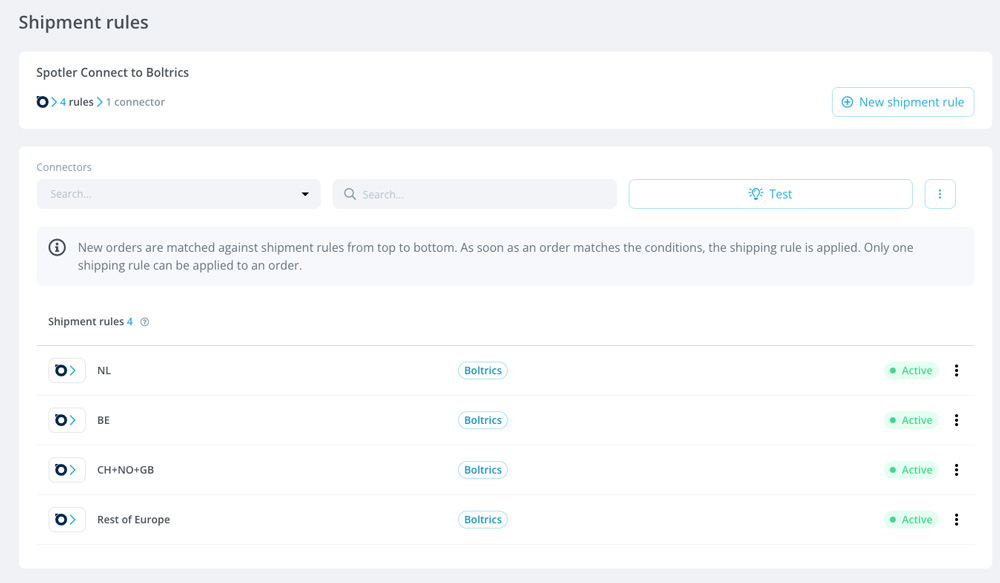Click the Active status of BE rule
The height and width of the screenshot is (583, 1000).
pos(911,420)
